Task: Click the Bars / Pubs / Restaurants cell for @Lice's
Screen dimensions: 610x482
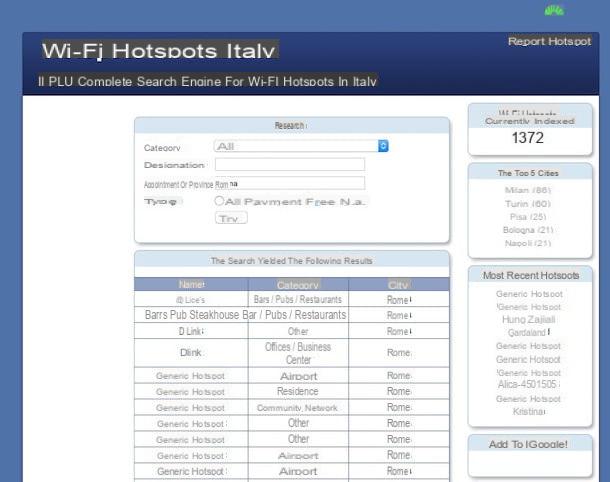Action: (298, 300)
